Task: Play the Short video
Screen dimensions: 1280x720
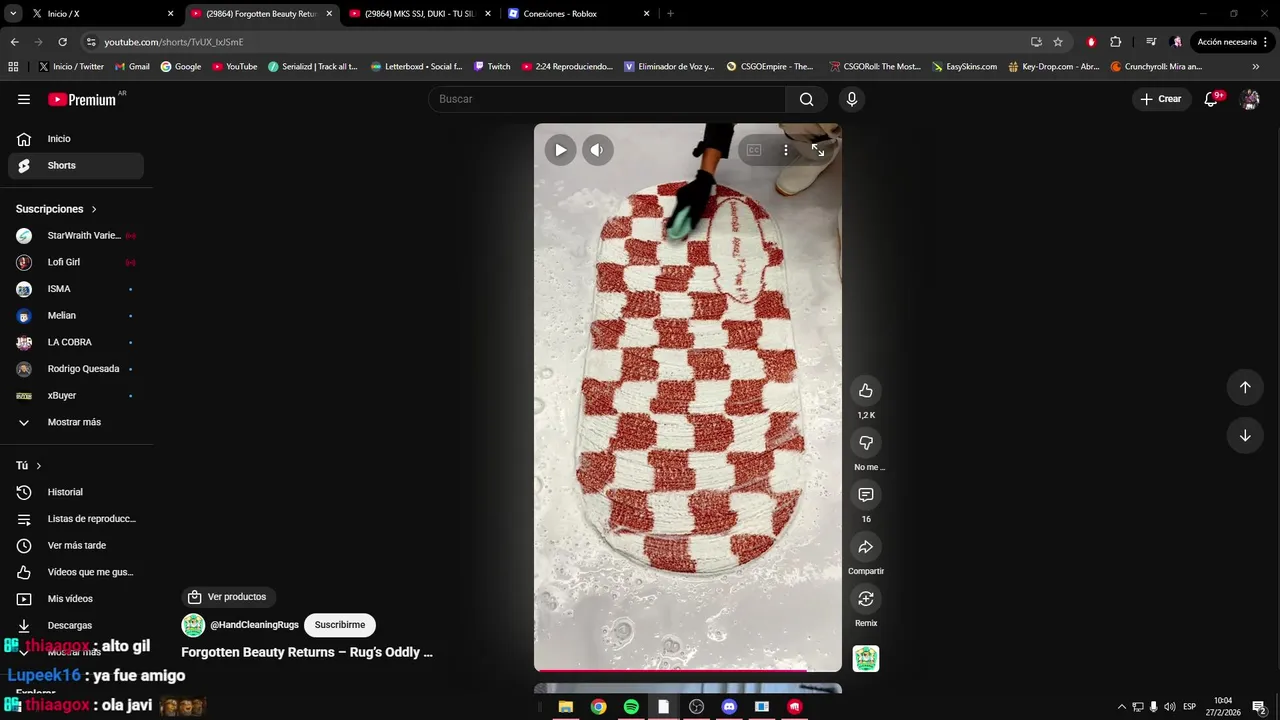Action: pyautogui.click(x=560, y=150)
